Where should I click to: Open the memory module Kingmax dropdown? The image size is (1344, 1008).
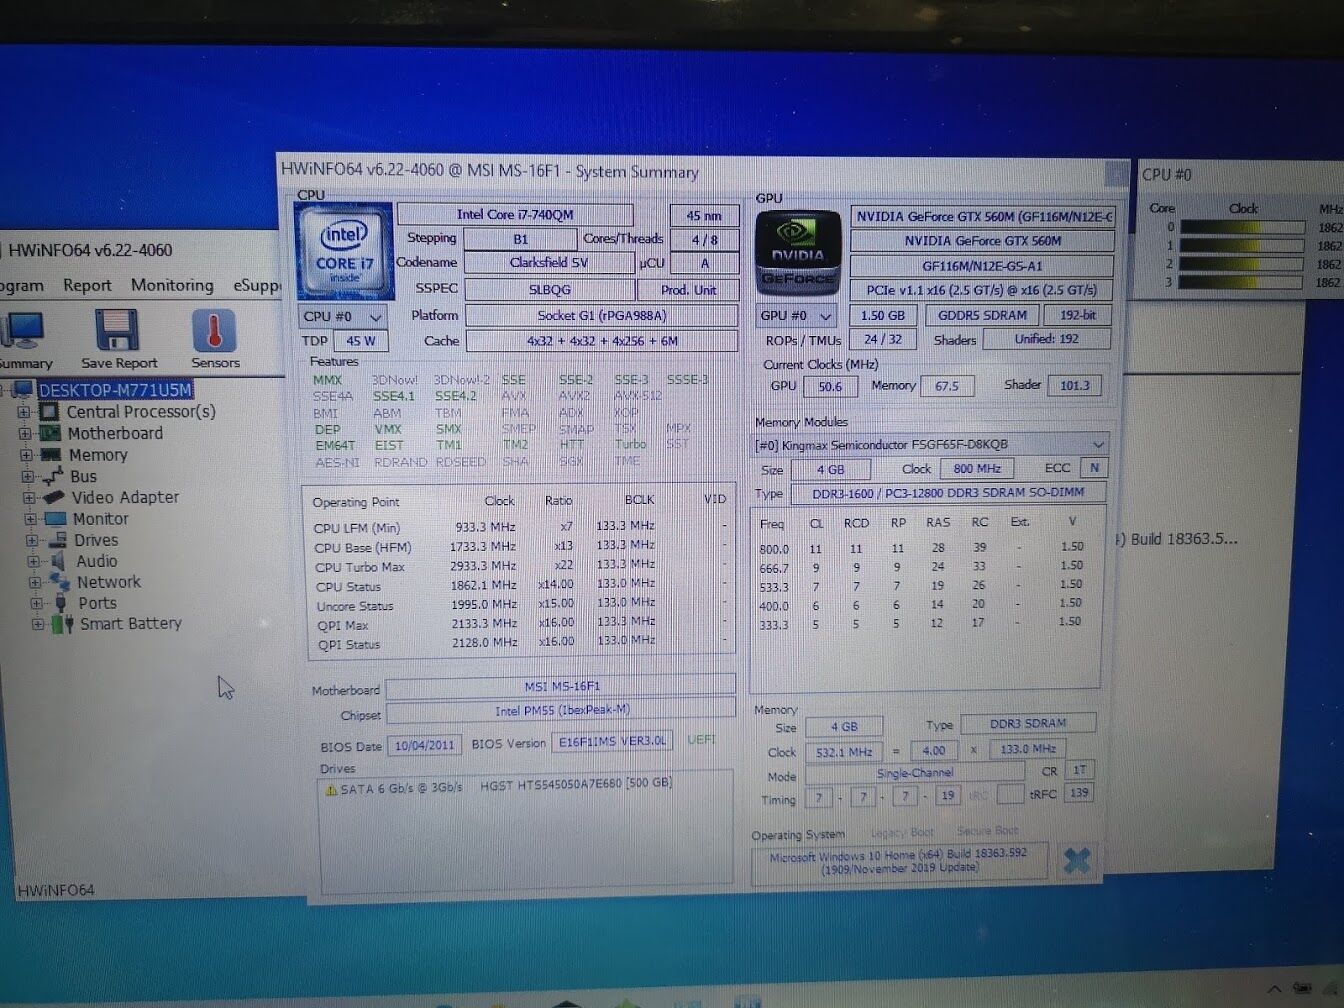[x=929, y=444]
